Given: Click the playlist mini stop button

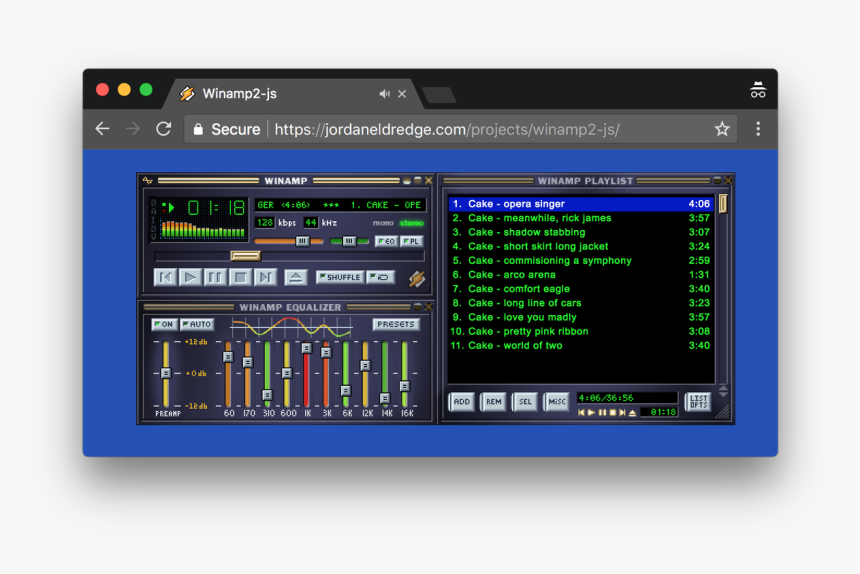Looking at the screenshot, I should point(613,413).
